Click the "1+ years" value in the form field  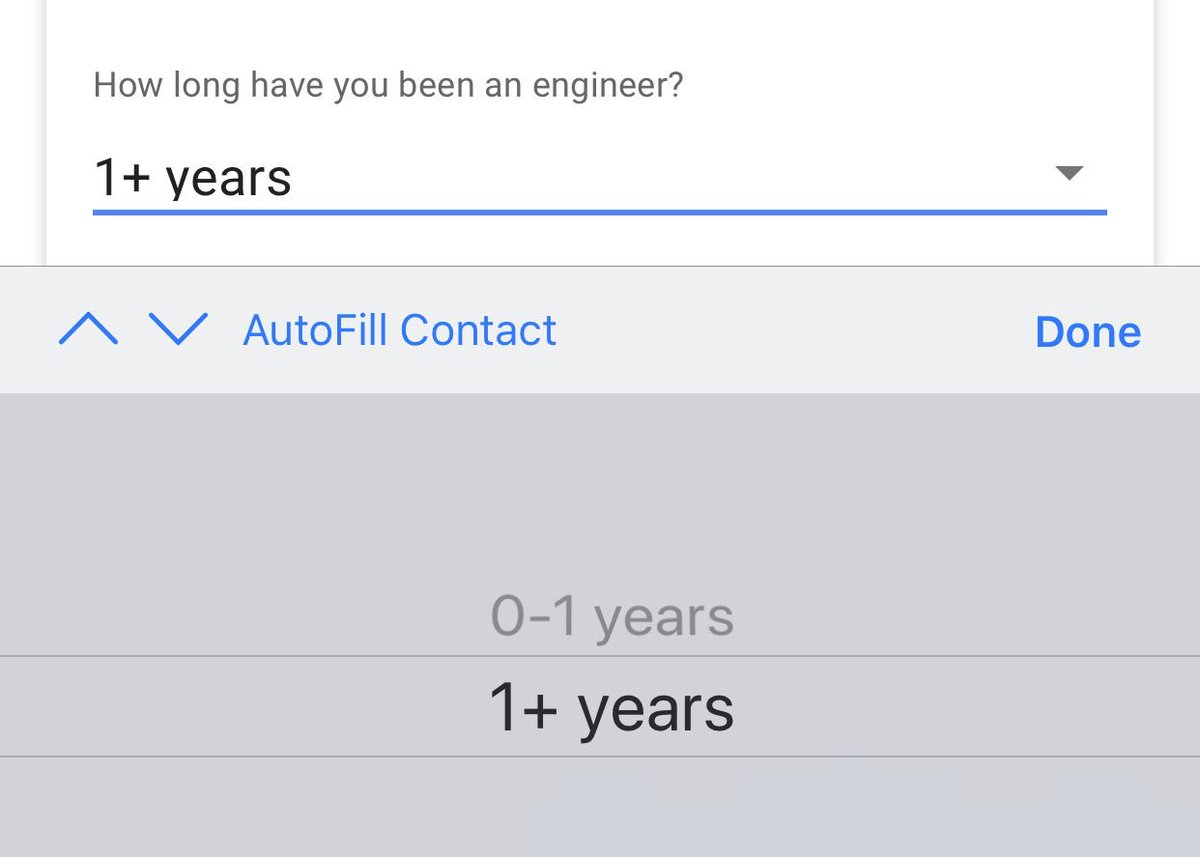point(192,178)
